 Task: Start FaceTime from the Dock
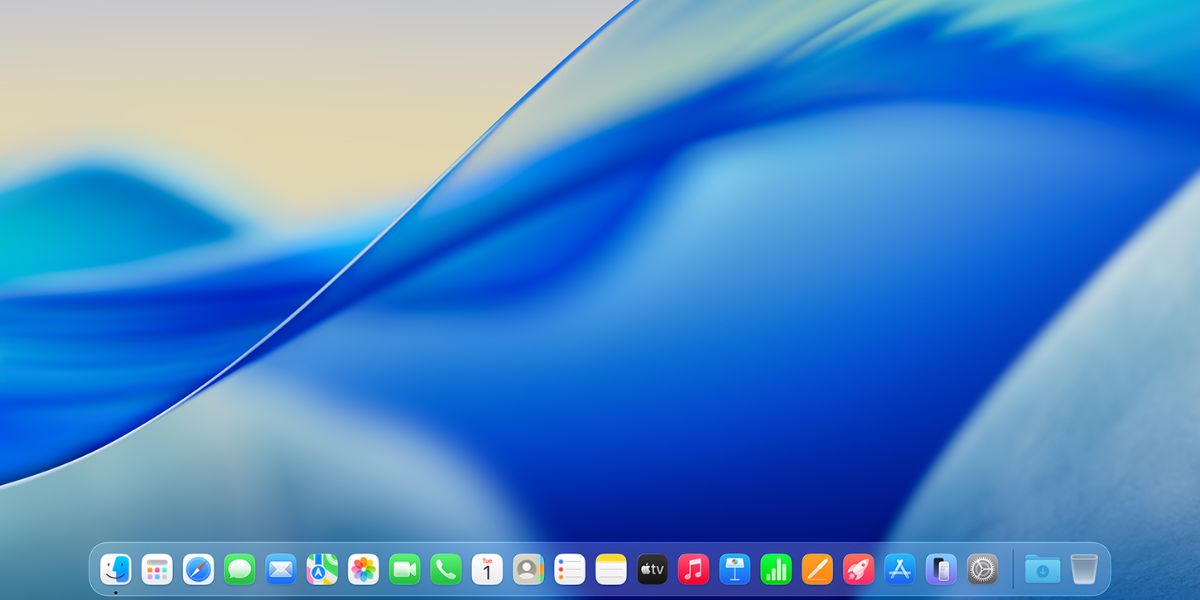tap(405, 569)
